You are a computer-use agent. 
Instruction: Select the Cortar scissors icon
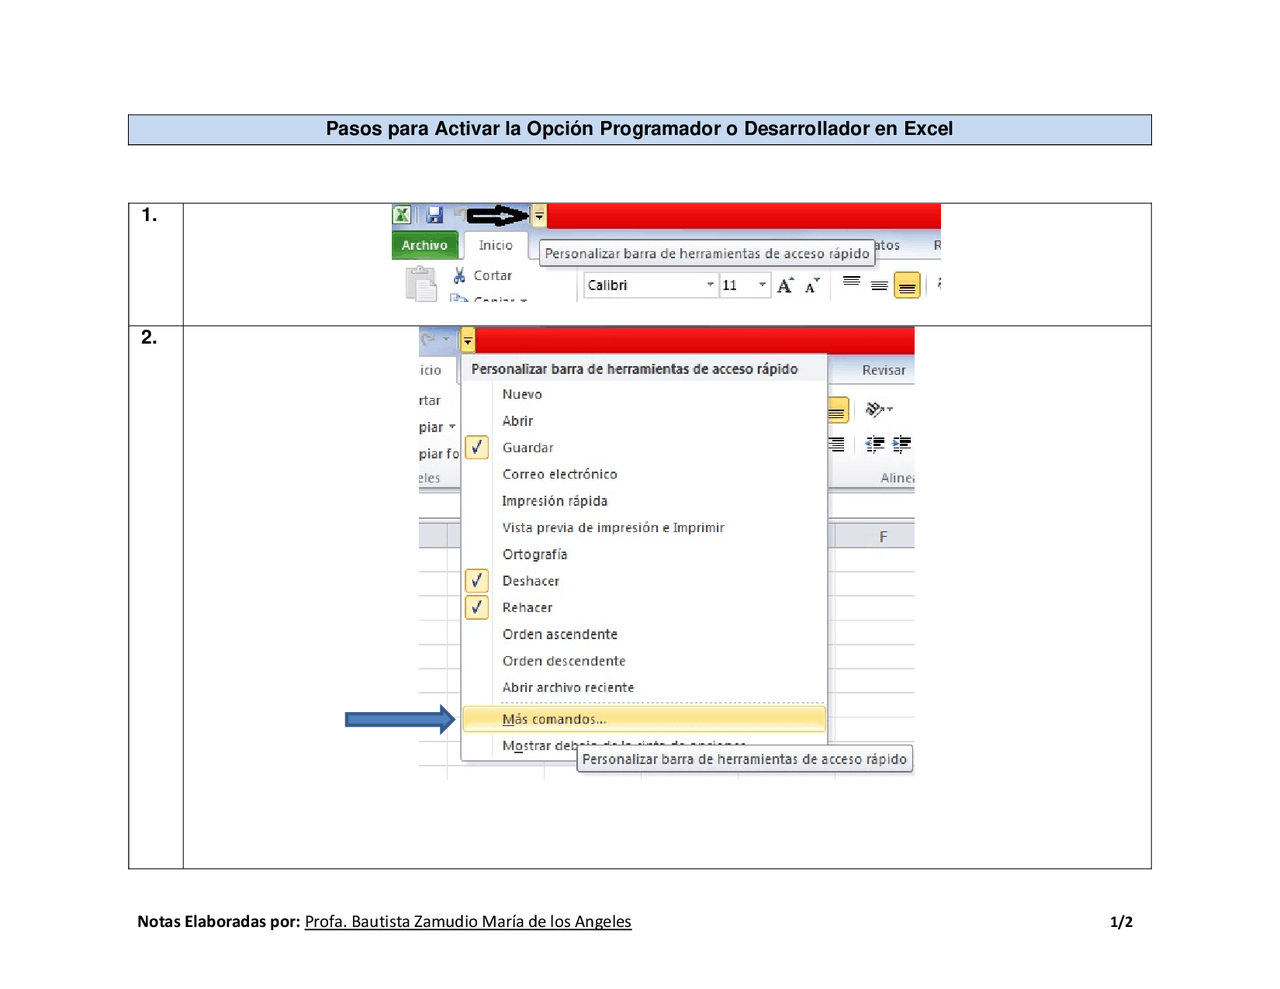[458, 275]
